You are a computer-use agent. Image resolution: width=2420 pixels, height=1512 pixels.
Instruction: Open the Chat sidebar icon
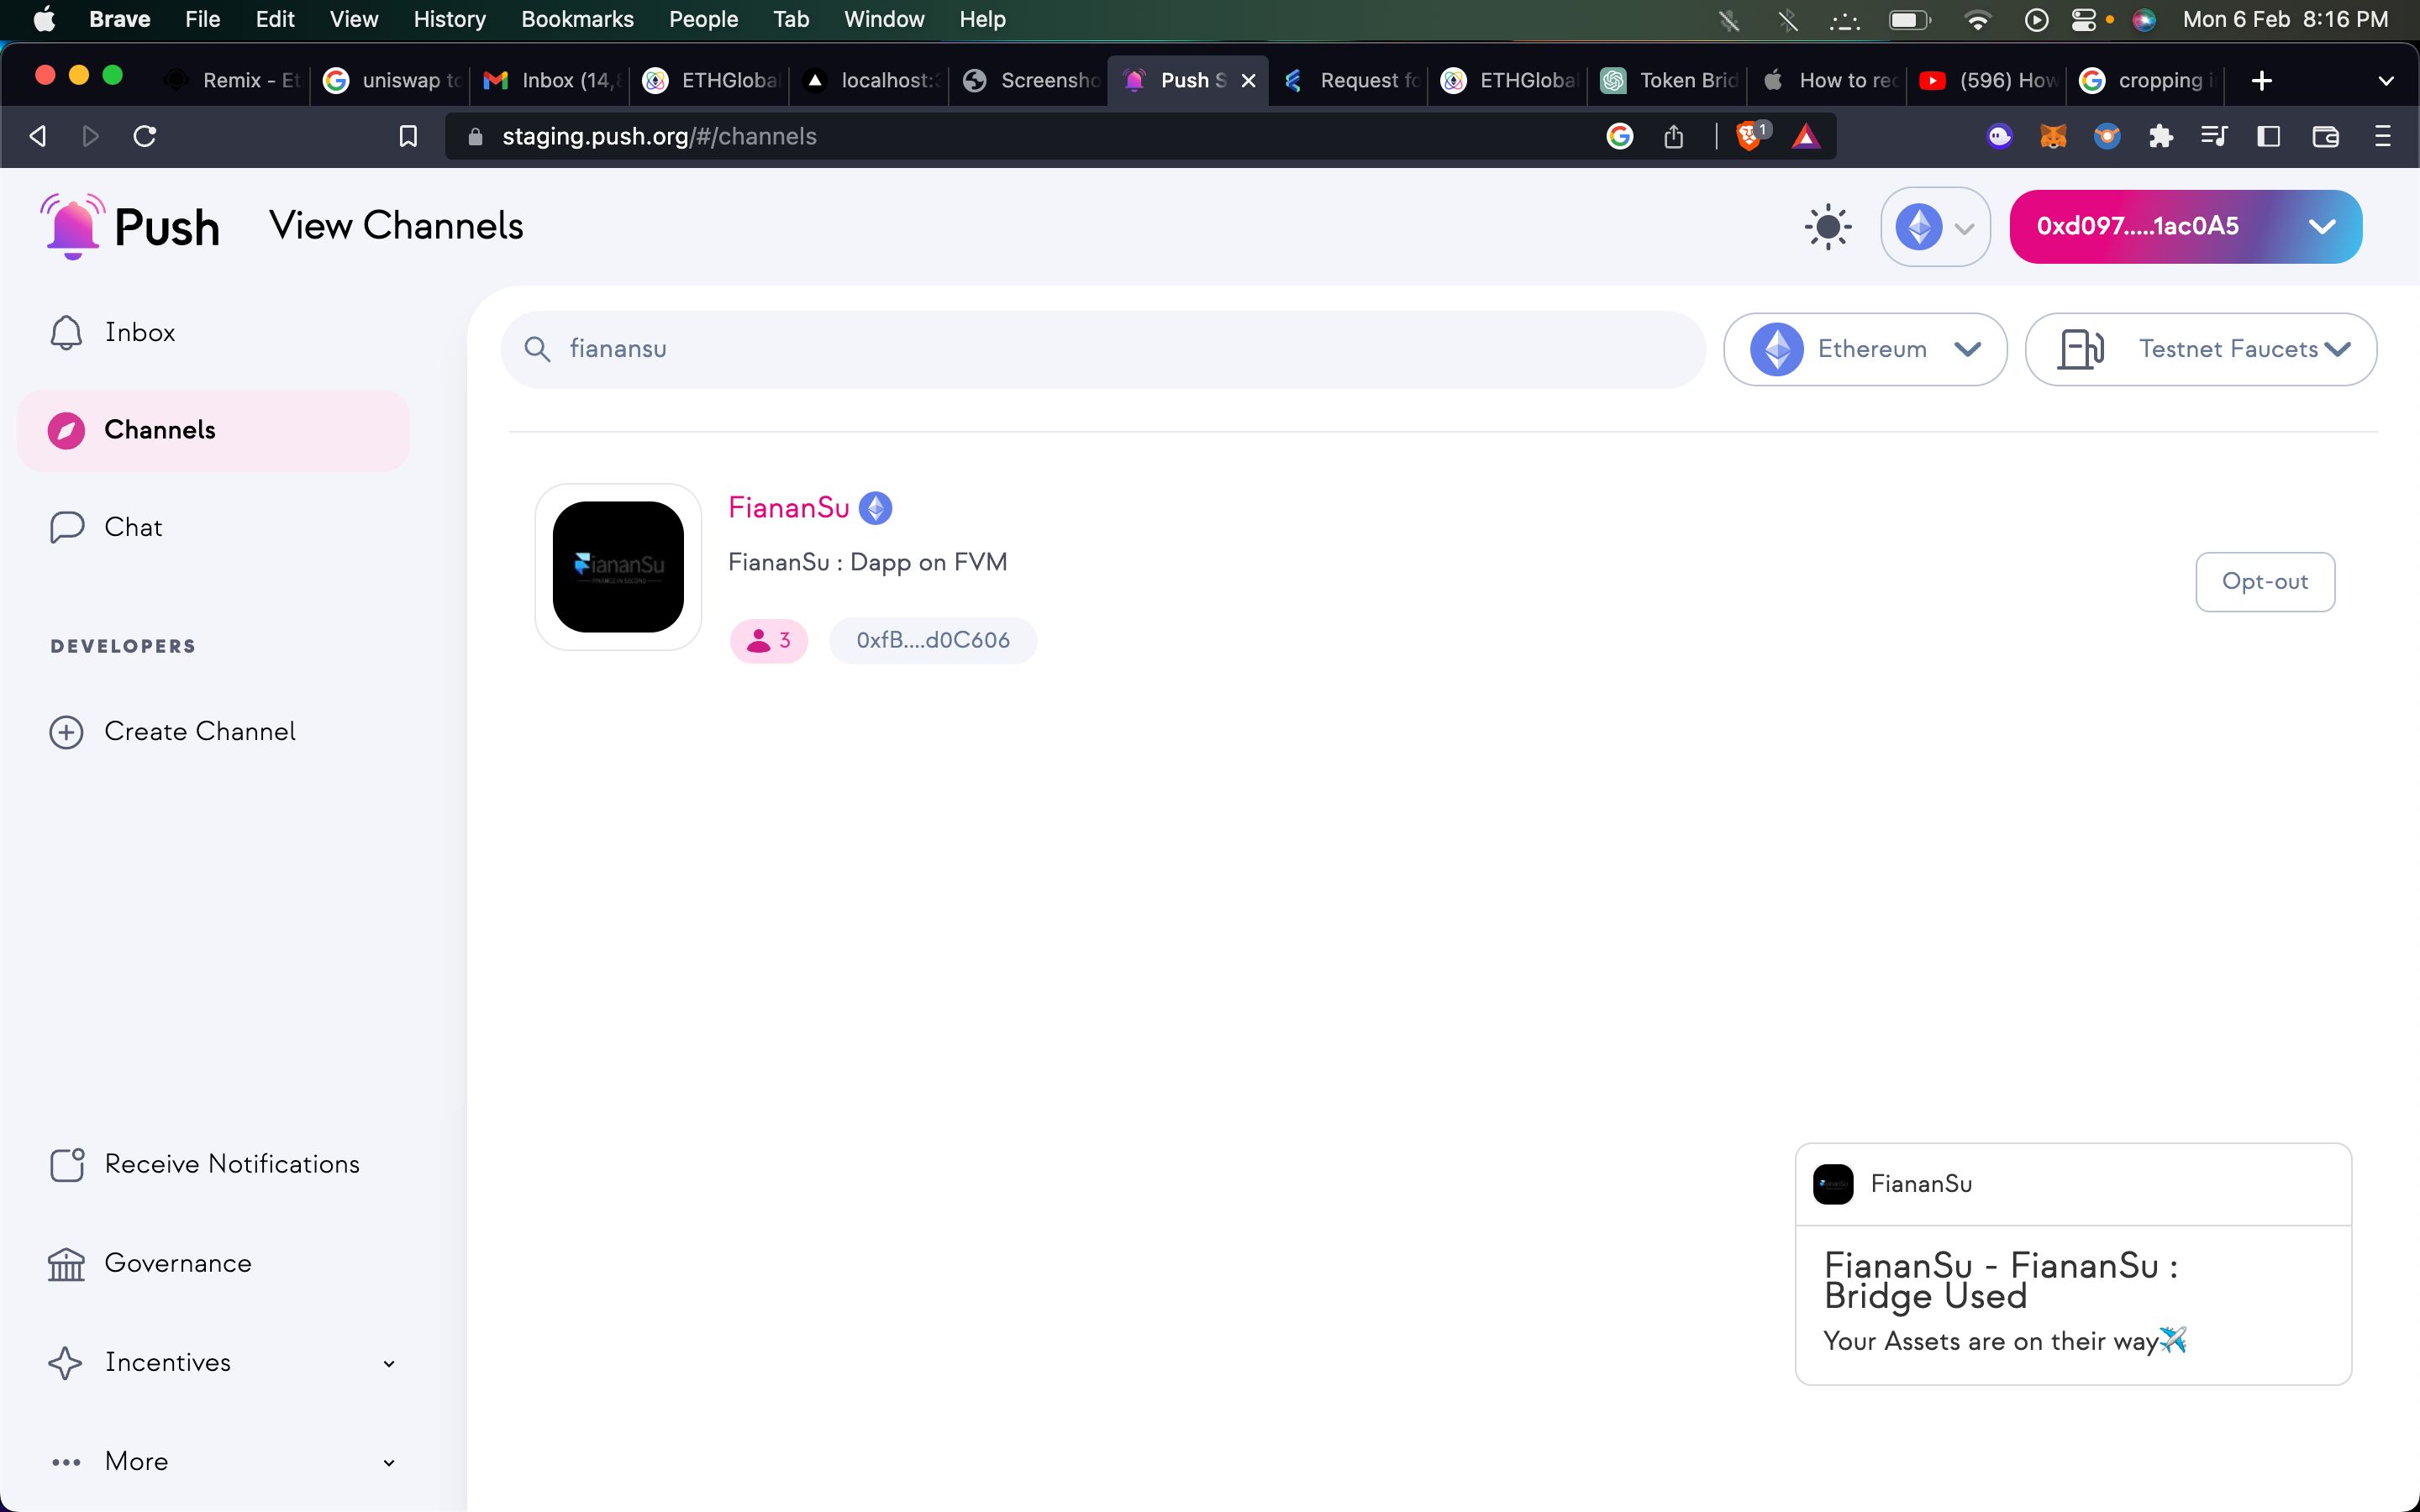click(65, 528)
